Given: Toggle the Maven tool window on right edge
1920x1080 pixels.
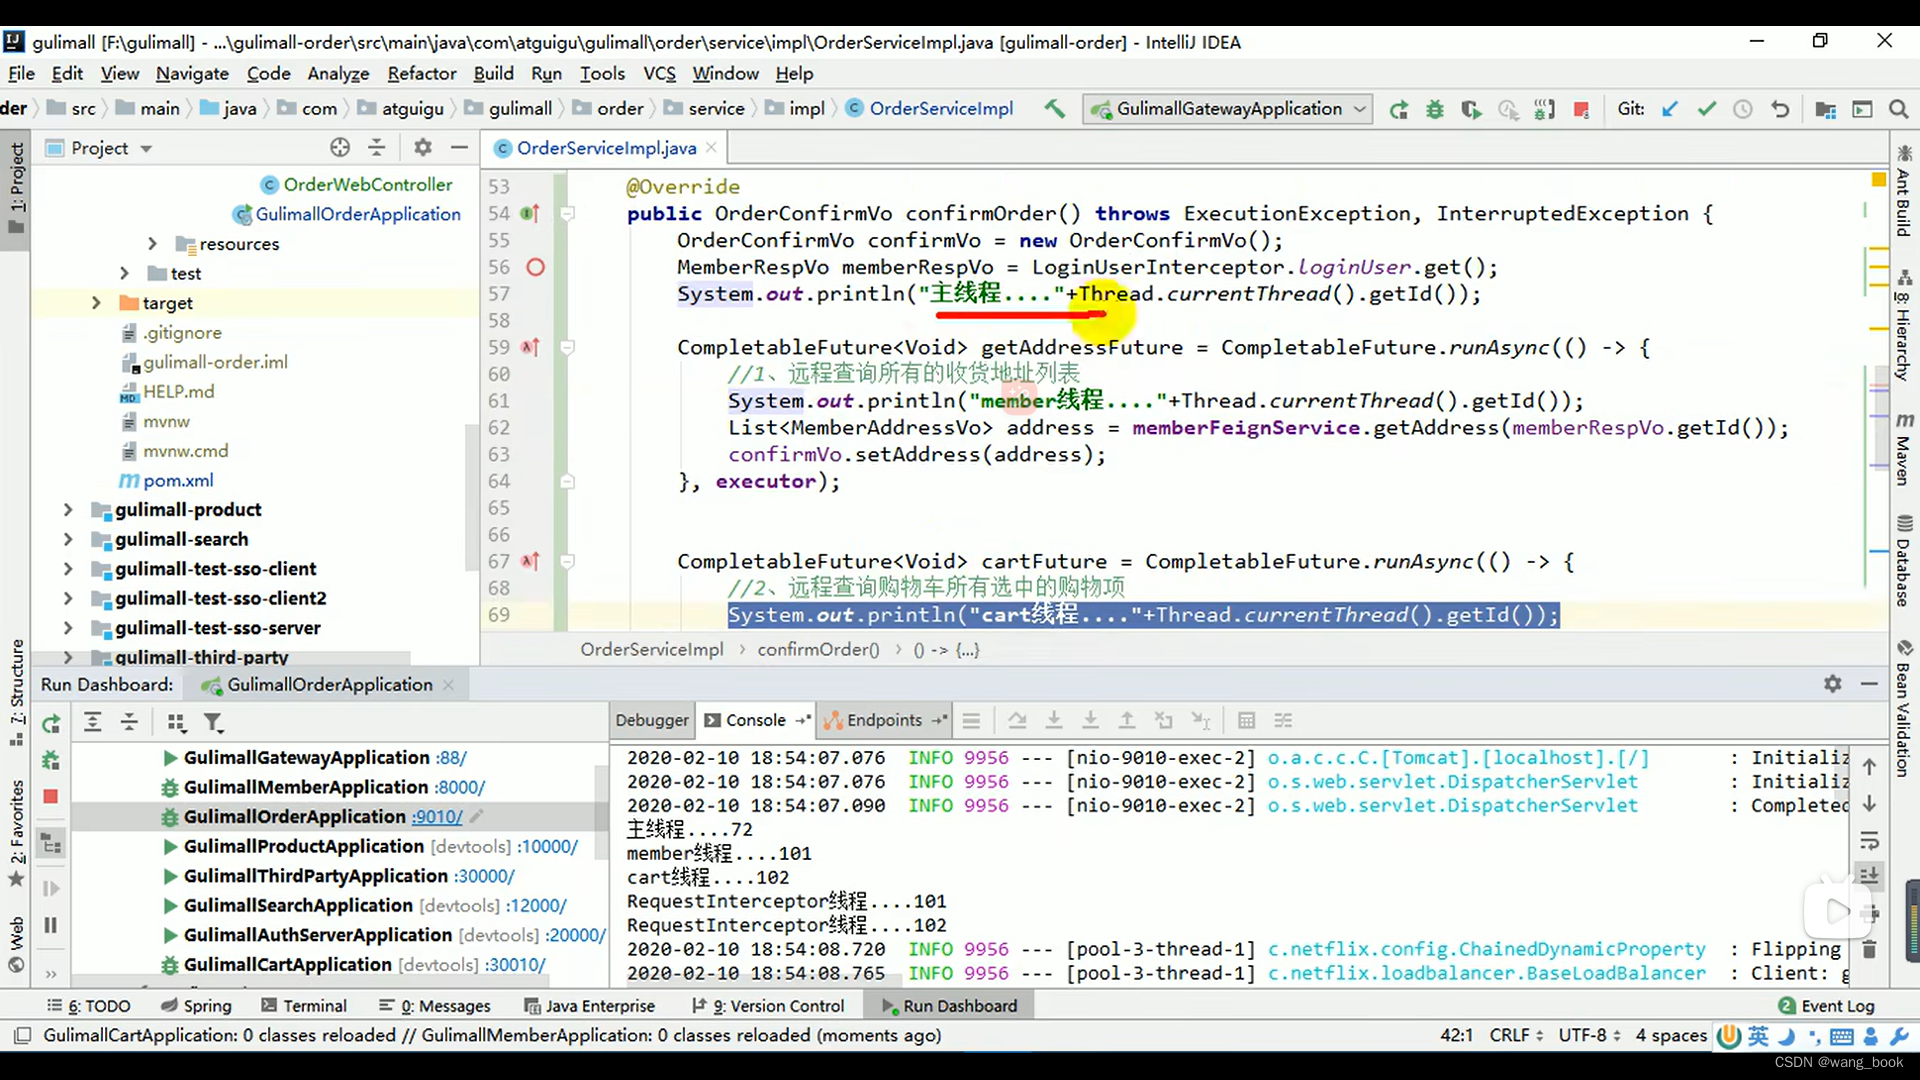Looking at the screenshot, I should pyautogui.click(x=1904, y=448).
